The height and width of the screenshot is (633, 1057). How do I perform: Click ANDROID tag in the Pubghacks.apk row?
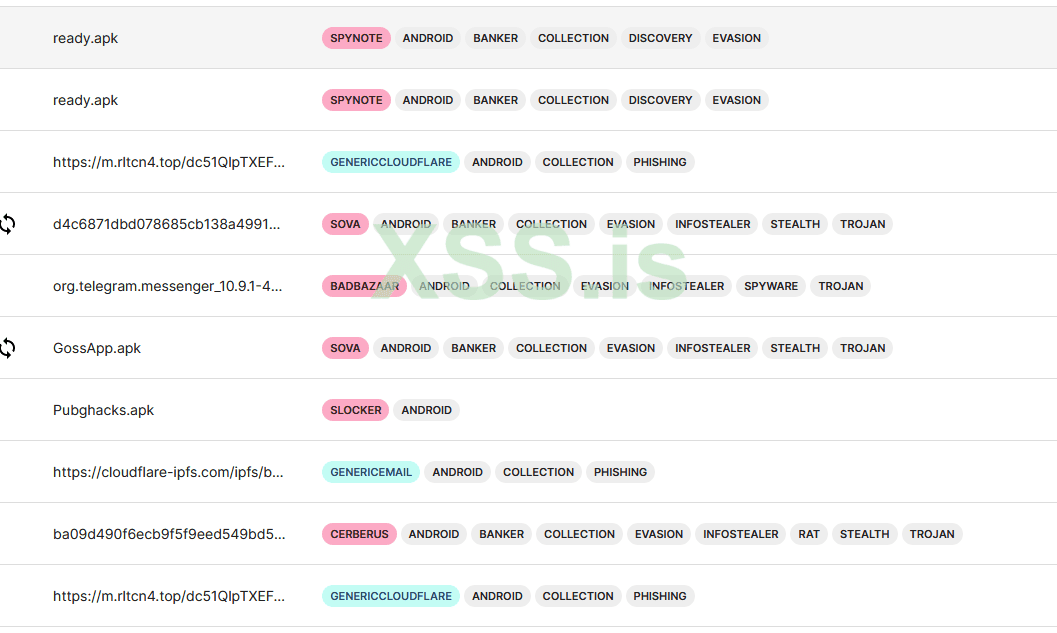(x=427, y=410)
